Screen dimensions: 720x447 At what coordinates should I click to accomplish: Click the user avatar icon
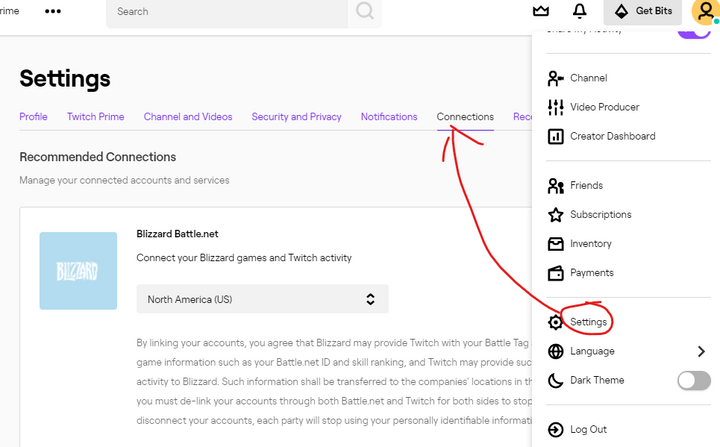pyautogui.click(x=705, y=11)
